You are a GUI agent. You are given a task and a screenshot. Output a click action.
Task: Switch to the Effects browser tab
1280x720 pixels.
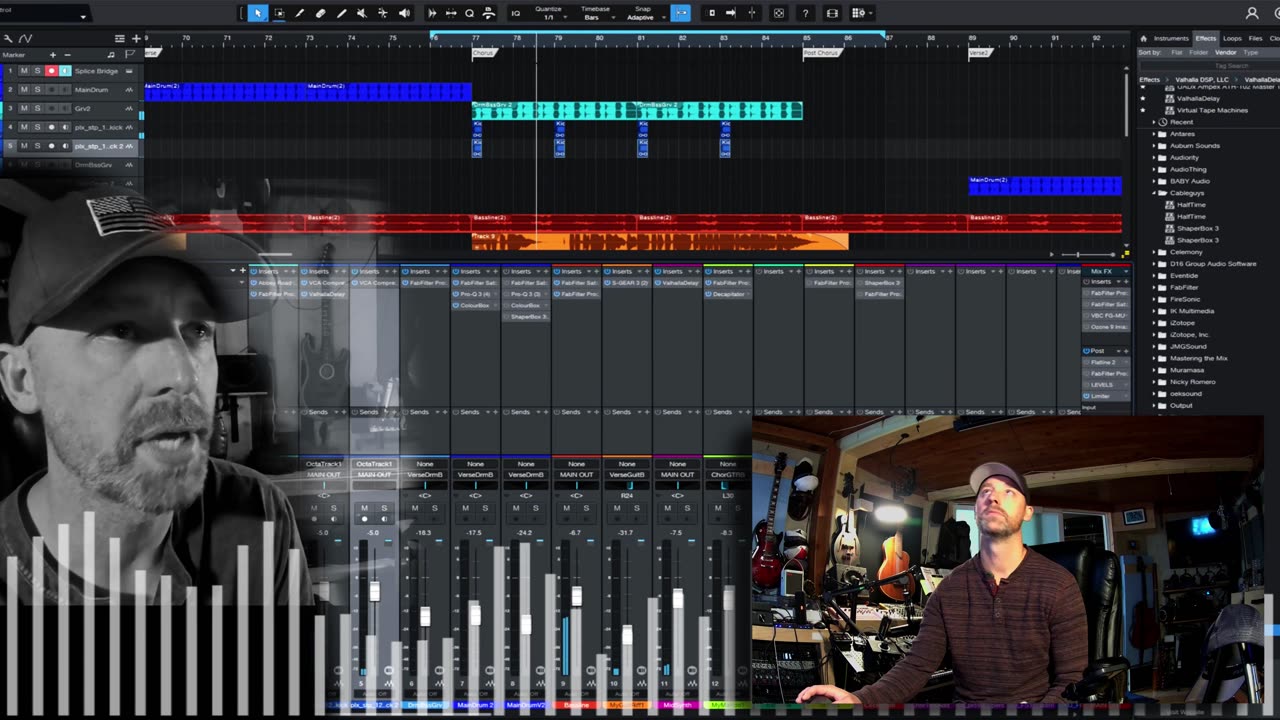coord(1206,38)
